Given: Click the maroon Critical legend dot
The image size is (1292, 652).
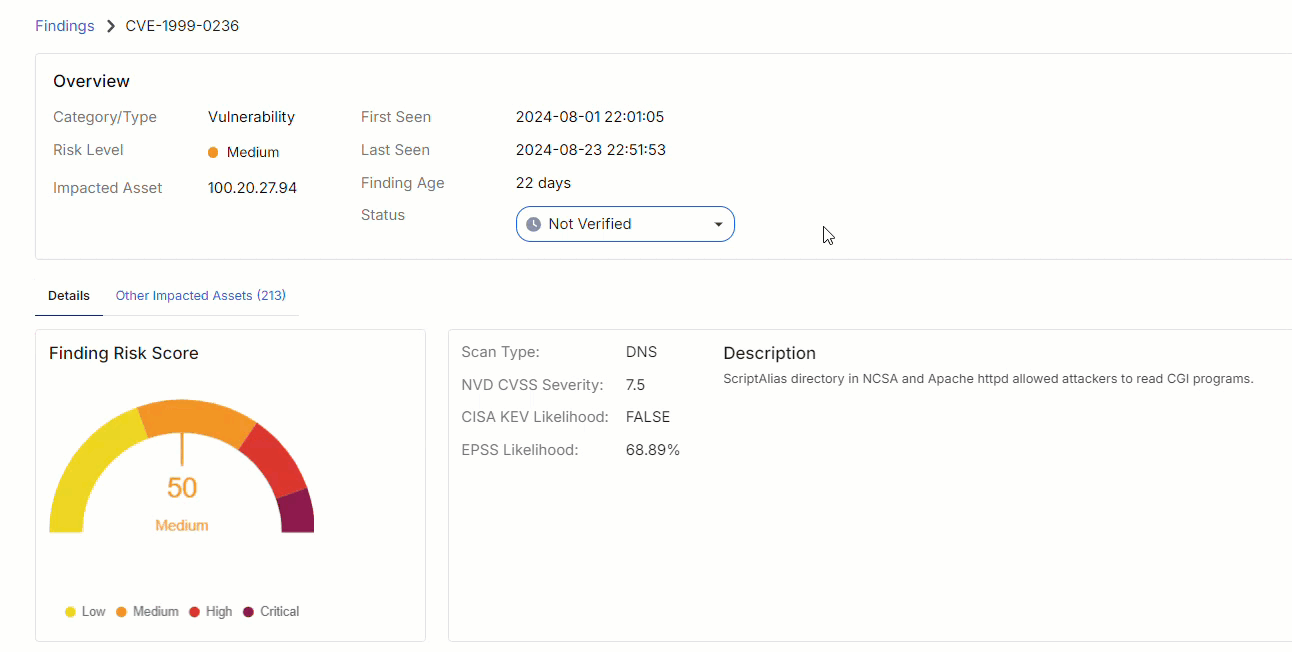Looking at the screenshot, I should coord(248,612).
